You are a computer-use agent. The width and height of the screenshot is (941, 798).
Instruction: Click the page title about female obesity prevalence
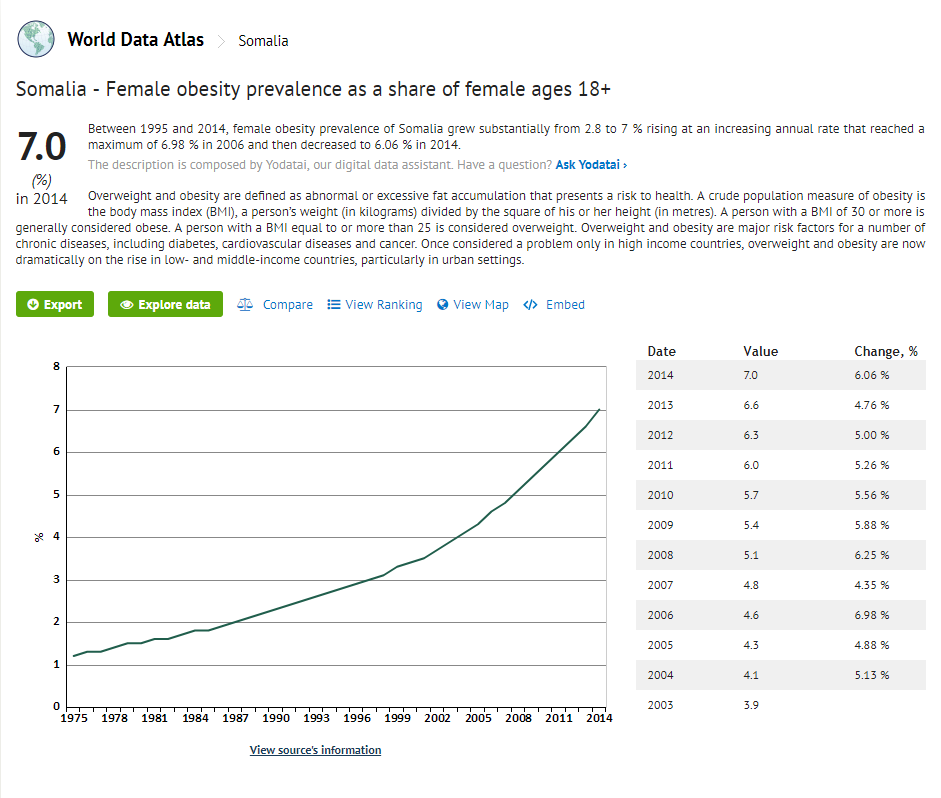point(313,89)
